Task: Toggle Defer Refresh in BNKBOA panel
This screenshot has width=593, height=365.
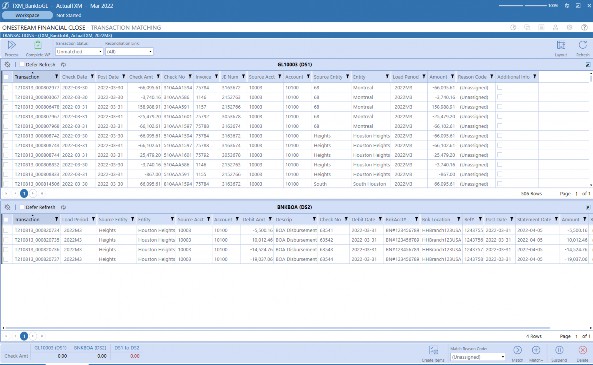Action: 22,207
